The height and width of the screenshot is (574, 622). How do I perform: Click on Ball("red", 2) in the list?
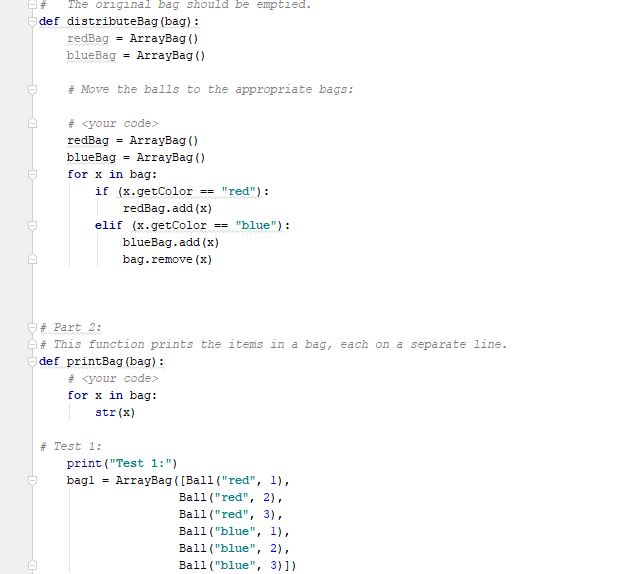(x=231, y=497)
